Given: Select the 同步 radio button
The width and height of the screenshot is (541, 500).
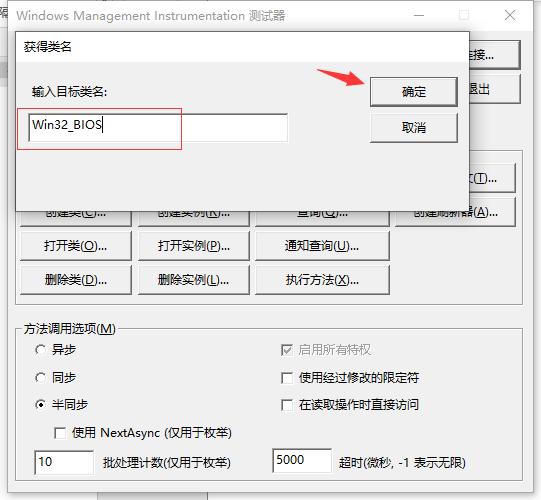Looking at the screenshot, I should [40, 378].
